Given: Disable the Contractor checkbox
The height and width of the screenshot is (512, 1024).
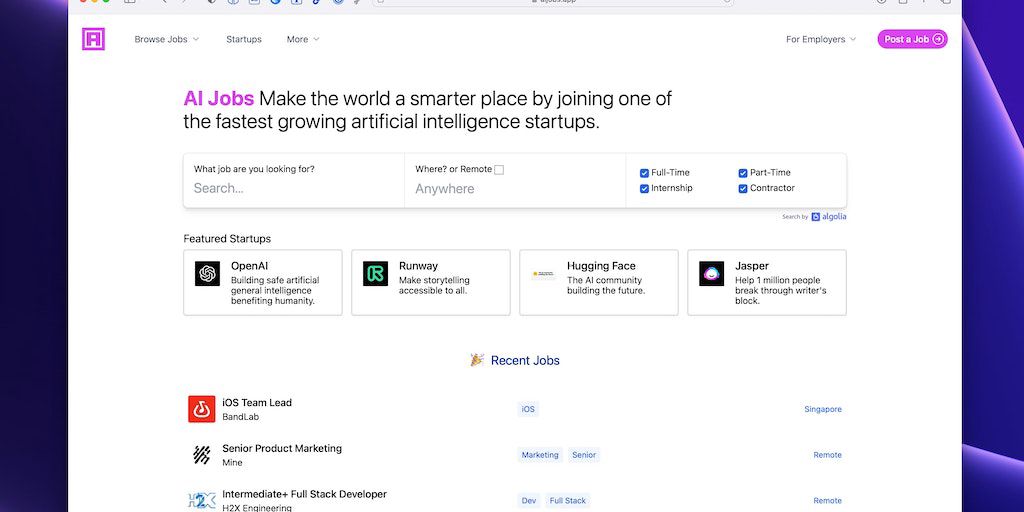Looking at the screenshot, I should [x=743, y=188].
